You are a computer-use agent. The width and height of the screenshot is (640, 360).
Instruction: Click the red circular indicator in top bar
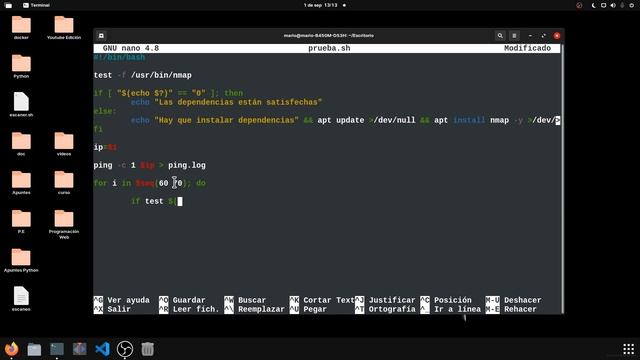click(x=579, y=5)
